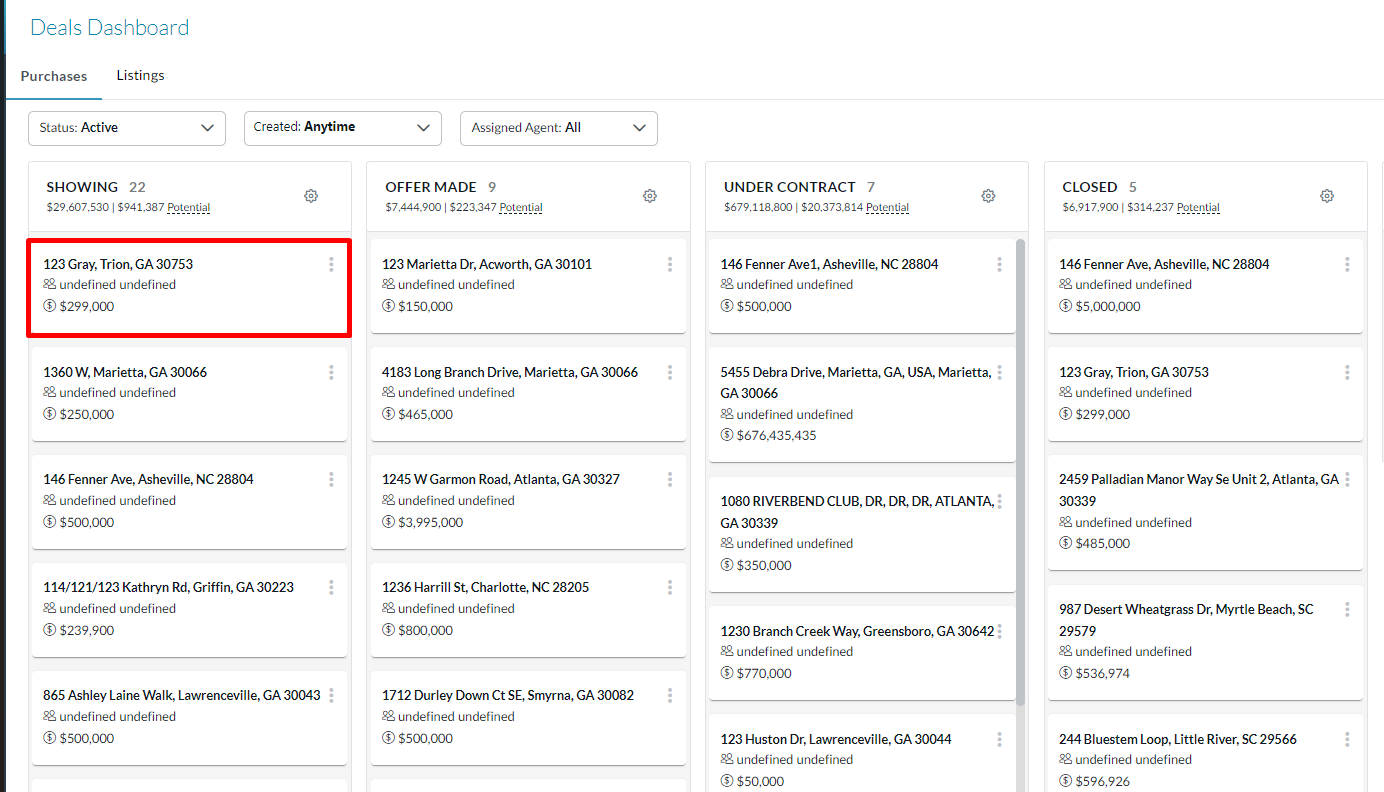The width and height of the screenshot is (1384, 792).
Task: Open kebab menu for 1236 Harrill St card
Action: [x=670, y=587]
